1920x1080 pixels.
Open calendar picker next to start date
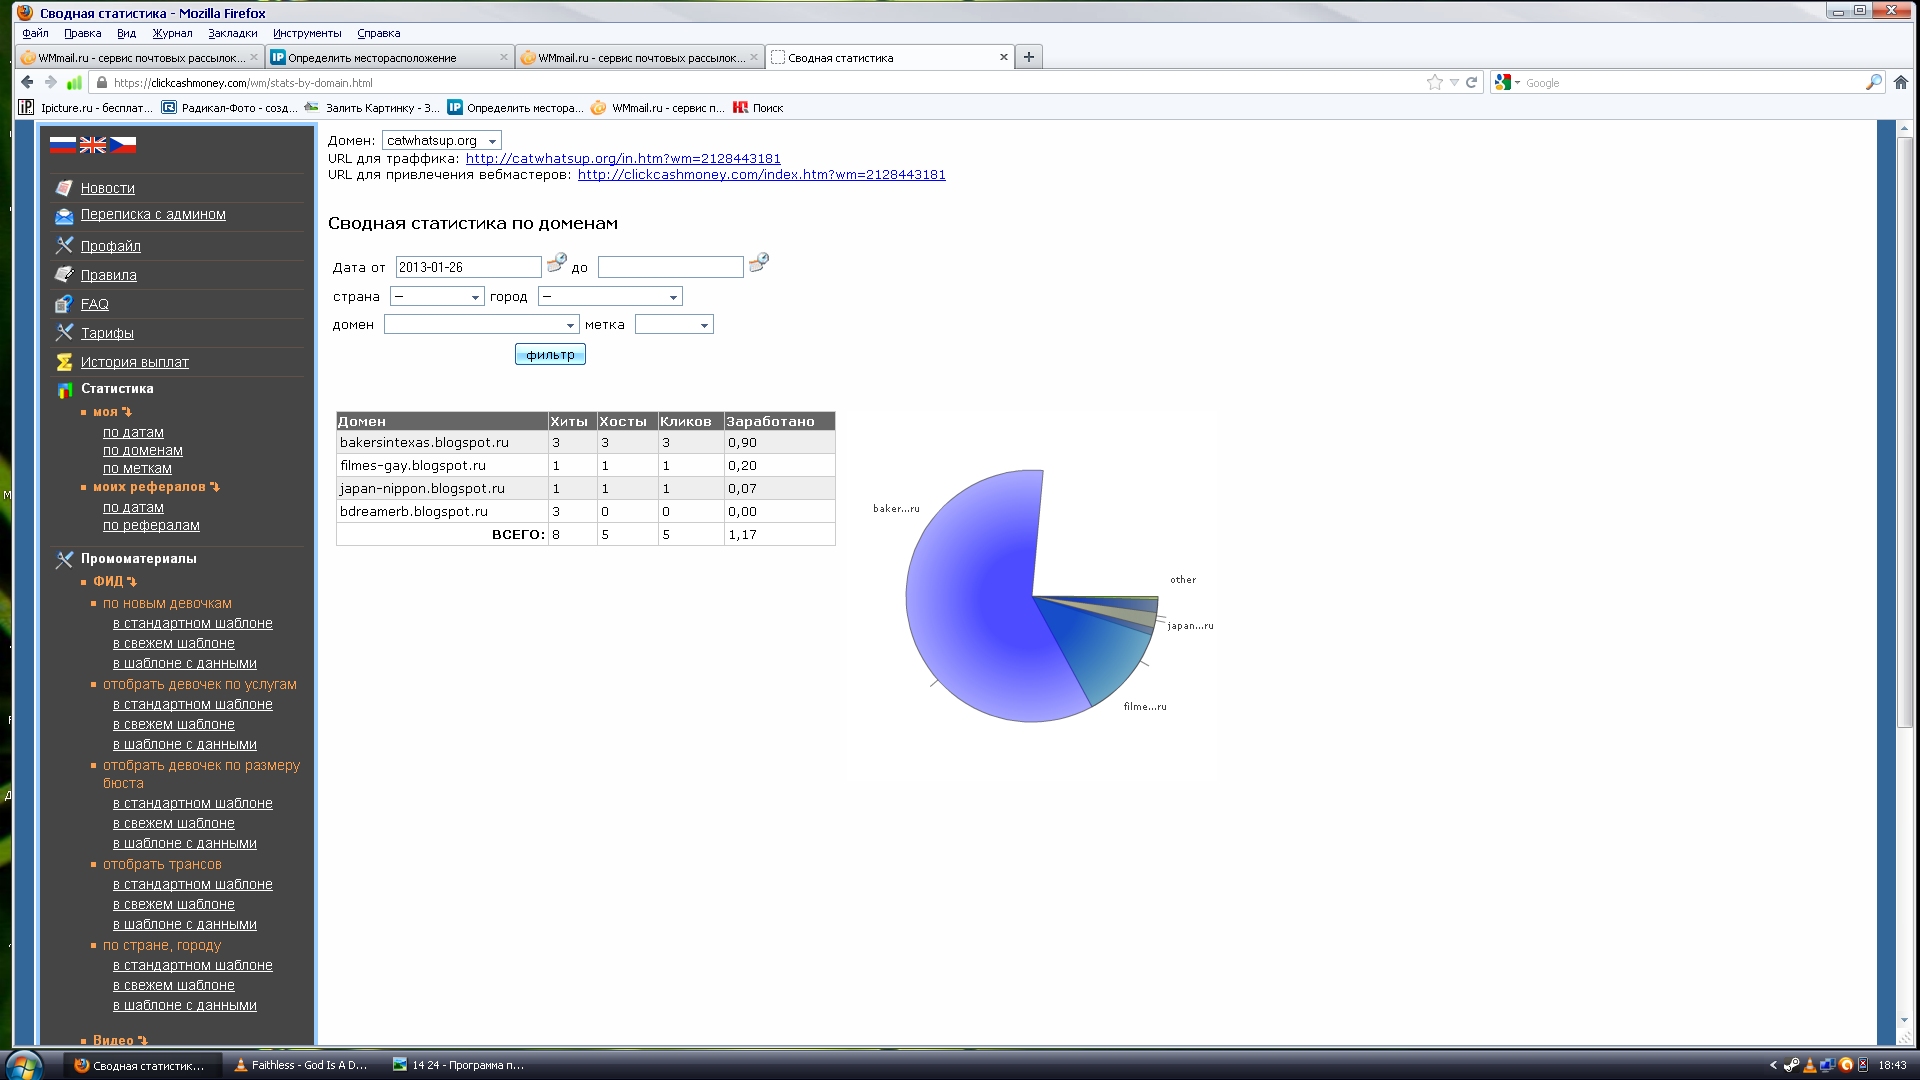tap(557, 263)
